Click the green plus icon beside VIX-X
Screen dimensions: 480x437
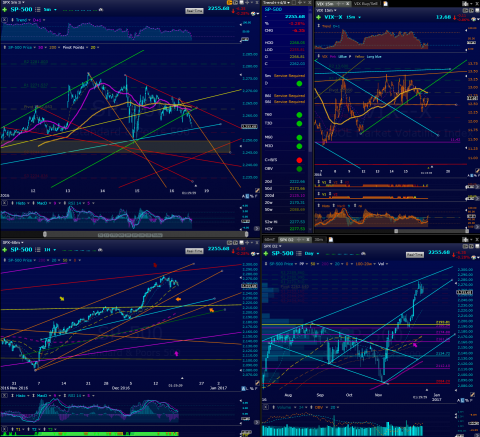tap(318, 17)
